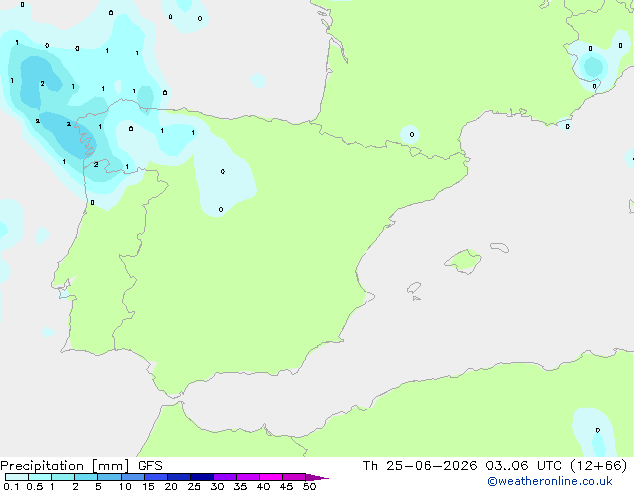Click the 2–5 mm legend color swatch
The image size is (634, 490).
tap(86, 477)
